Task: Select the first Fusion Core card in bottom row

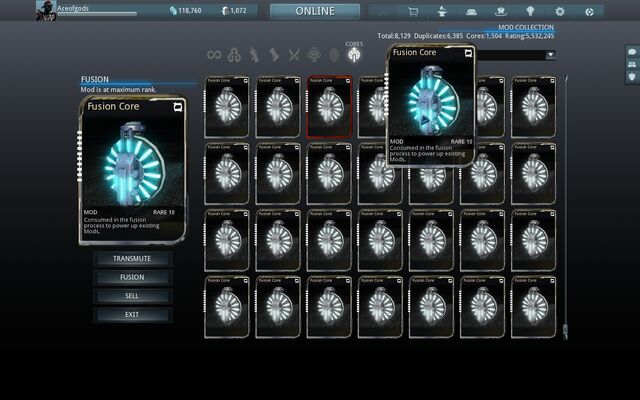Action: pos(227,307)
